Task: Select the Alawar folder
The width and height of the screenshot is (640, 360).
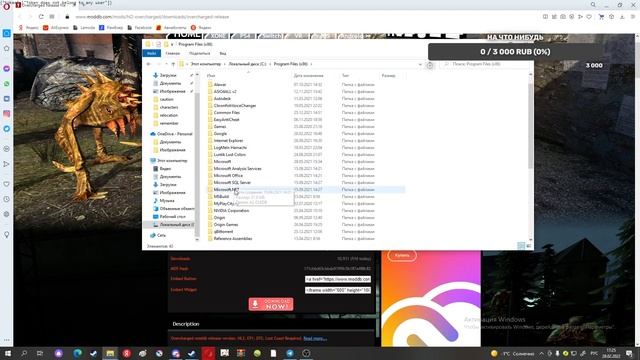Action: 220,84
